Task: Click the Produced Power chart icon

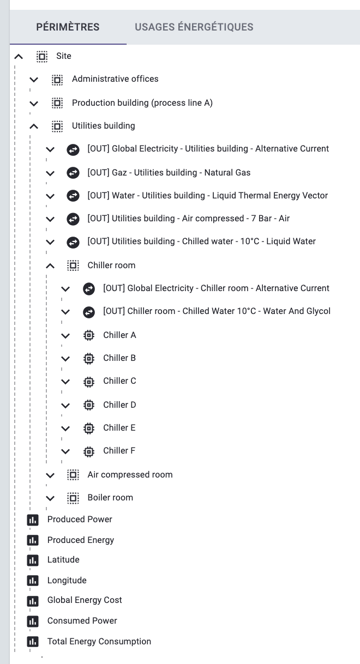Action: click(x=33, y=520)
